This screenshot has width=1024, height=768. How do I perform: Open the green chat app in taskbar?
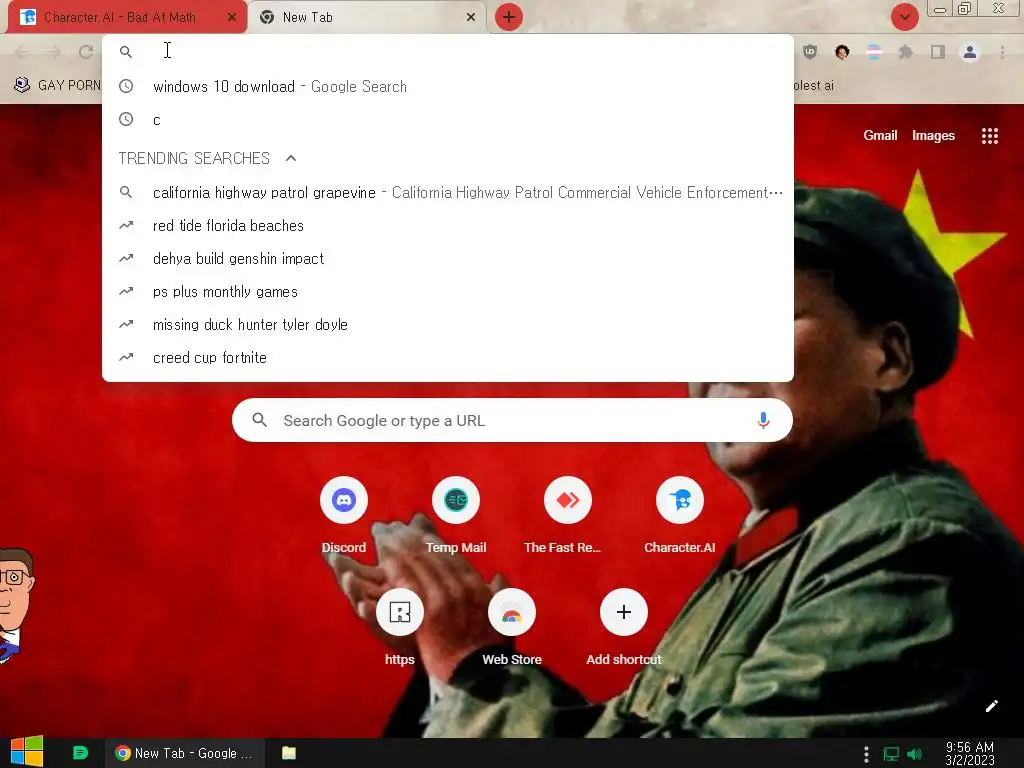click(x=80, y=753)
